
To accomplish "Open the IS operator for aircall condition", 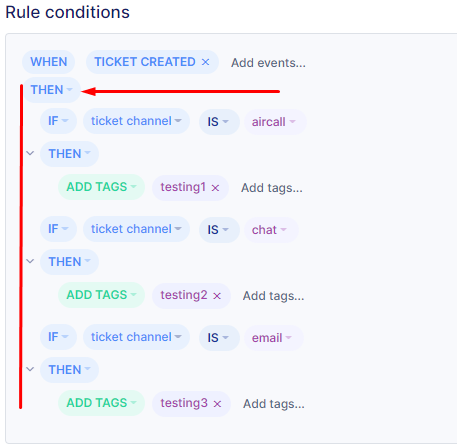I will [x=219, y=122].
